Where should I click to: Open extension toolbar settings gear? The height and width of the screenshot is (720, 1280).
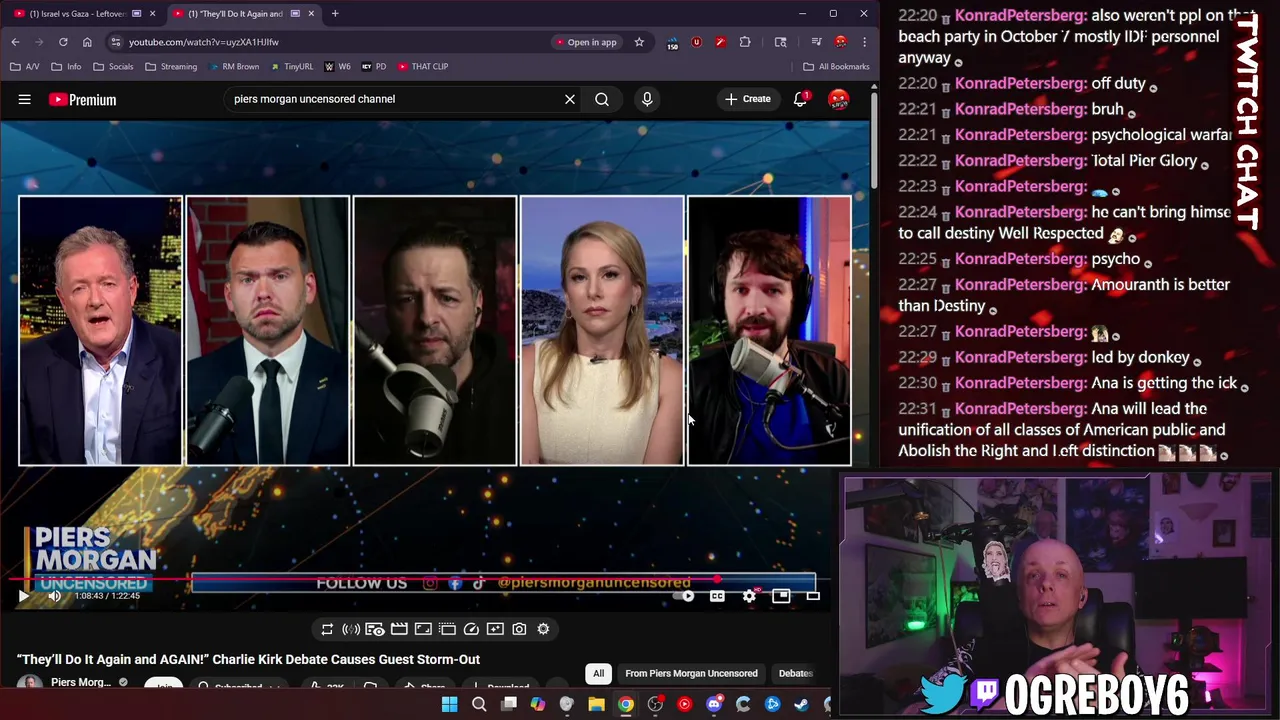tap(543, 629)
